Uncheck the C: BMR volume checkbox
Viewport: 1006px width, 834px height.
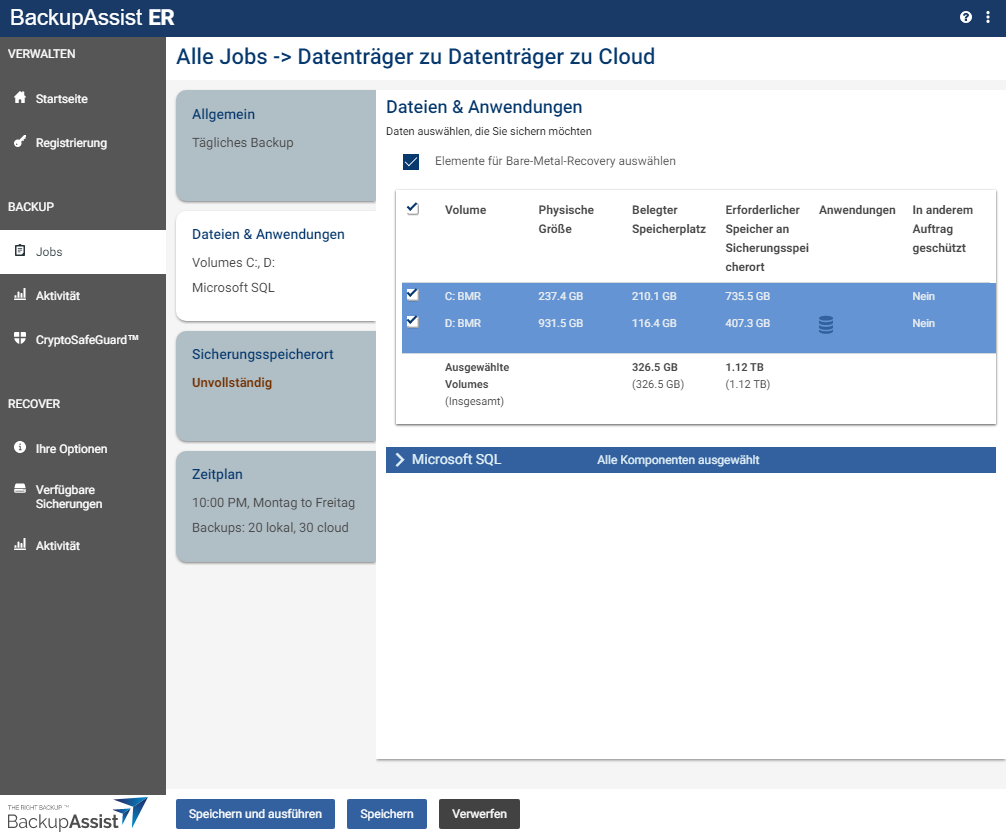point(412,295)
